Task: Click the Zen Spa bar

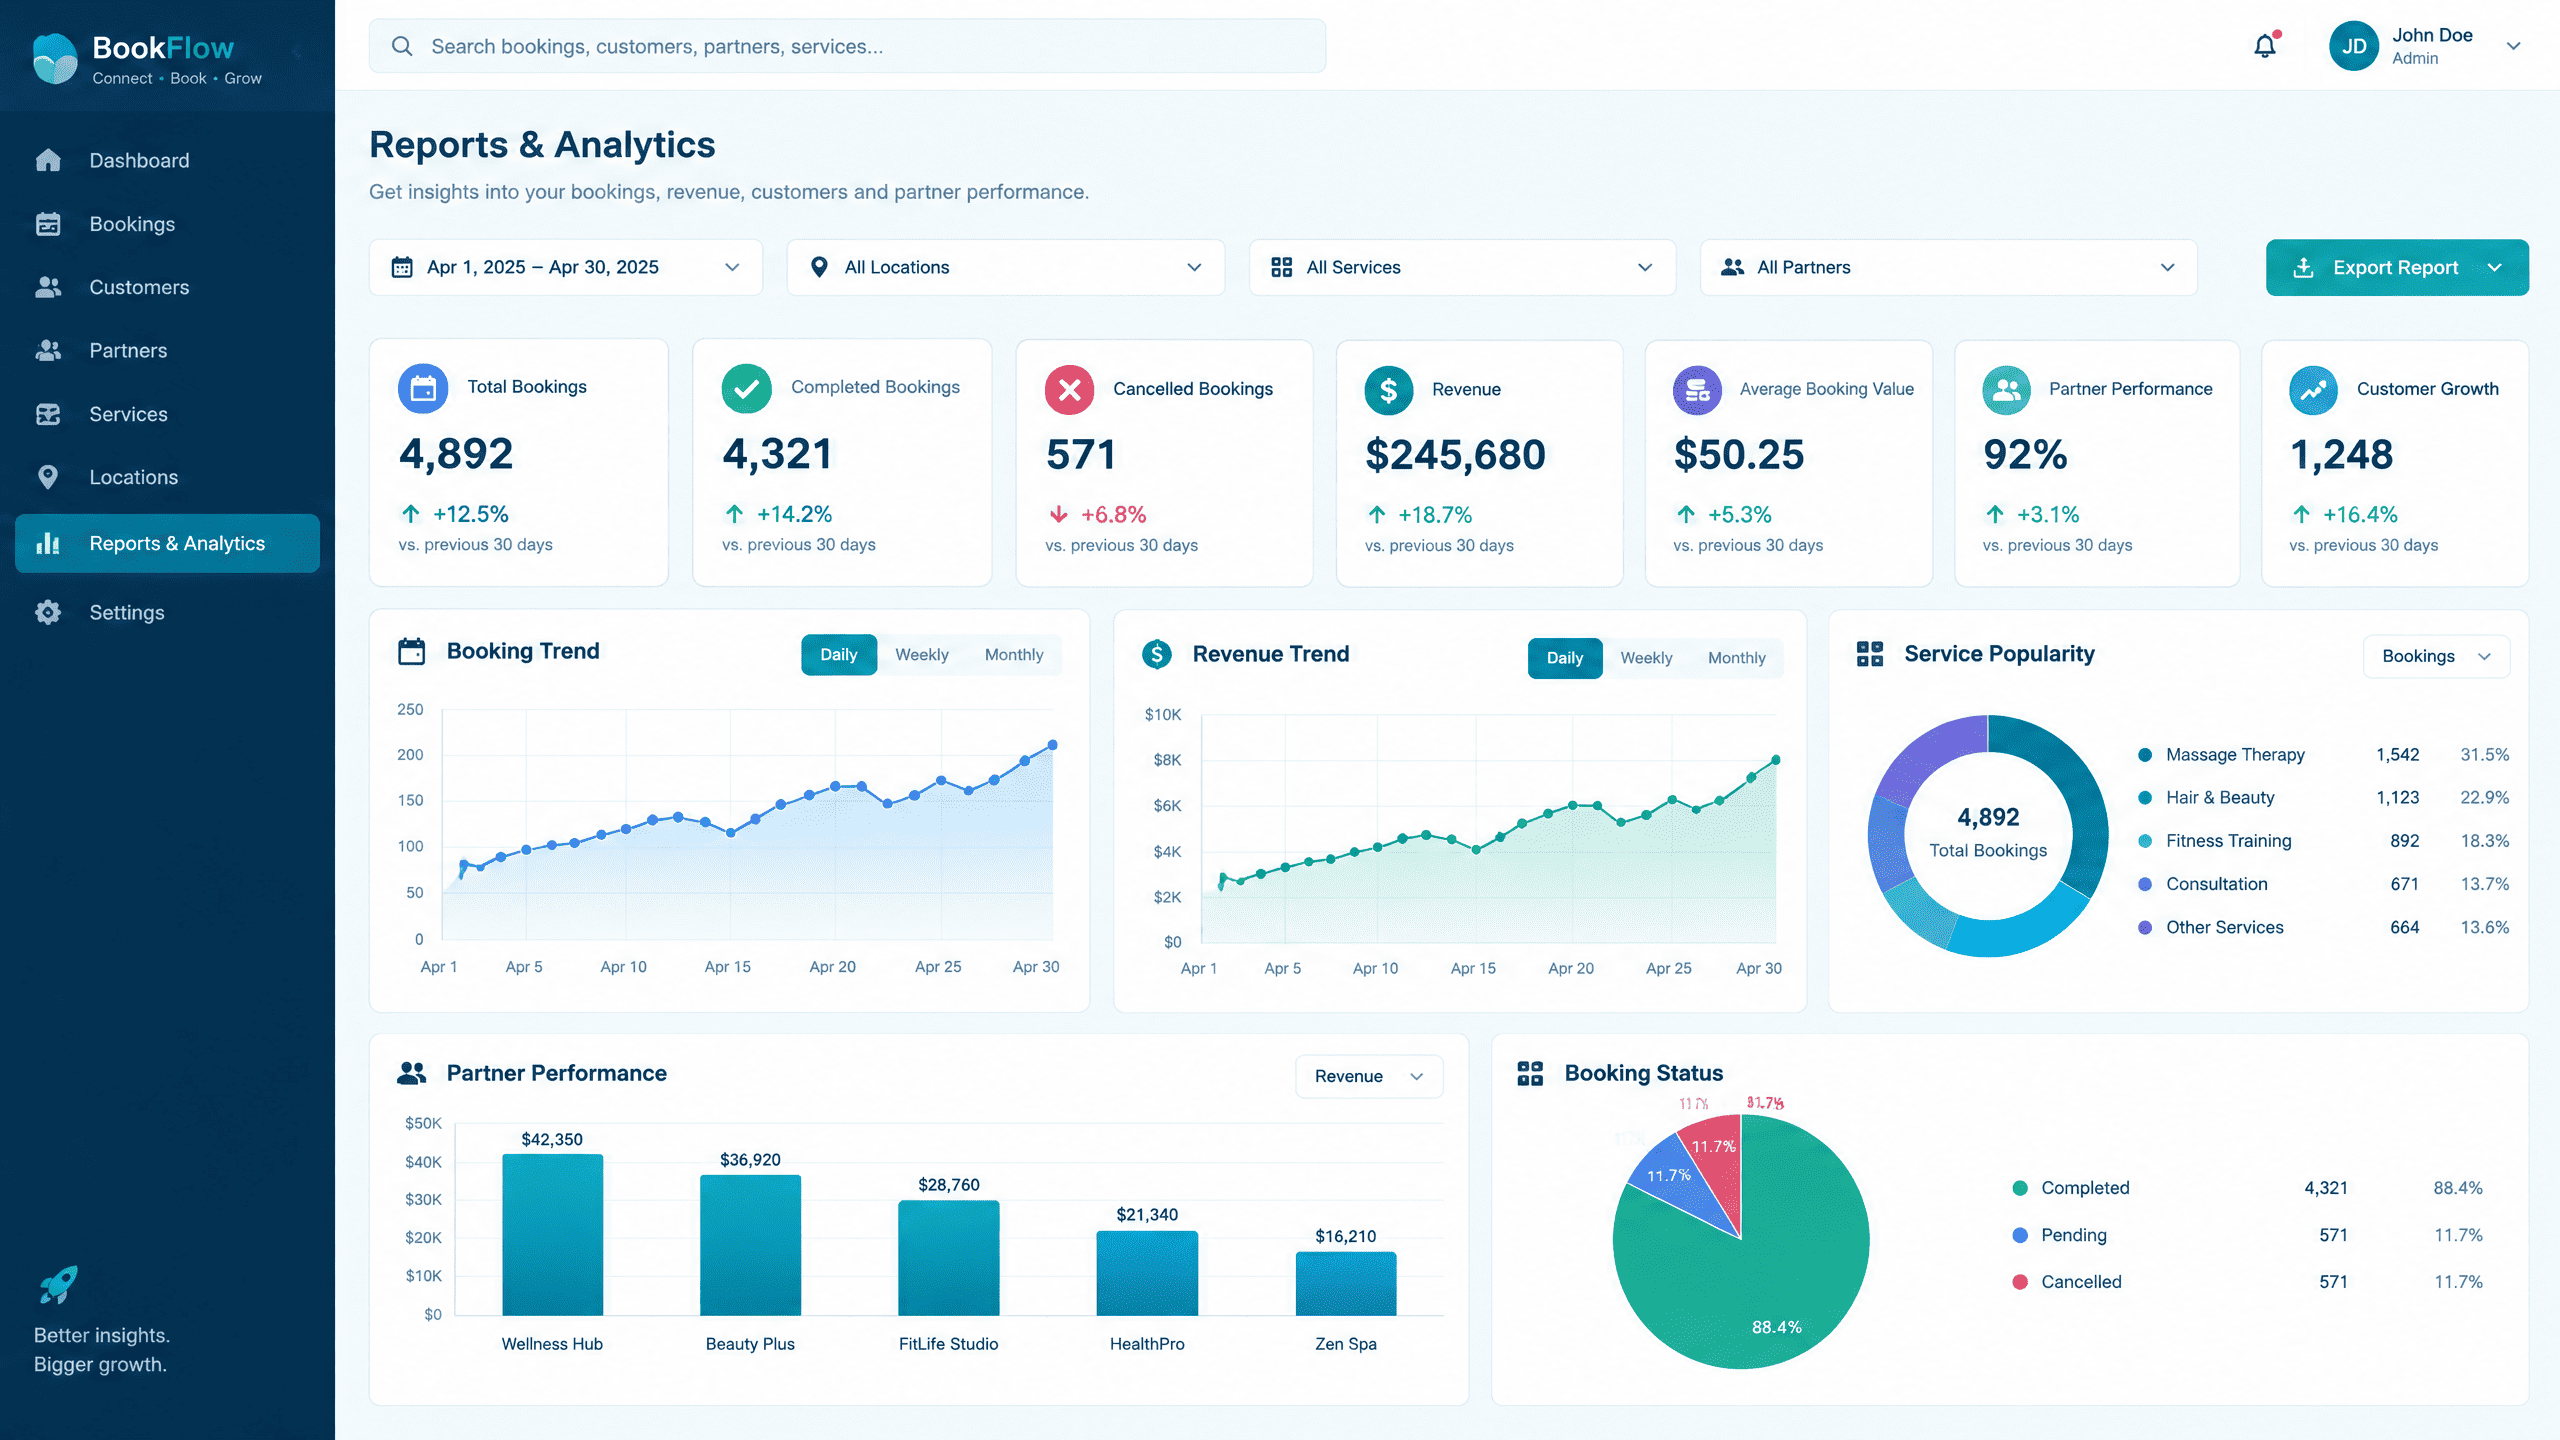Action: [1346, 1284]
